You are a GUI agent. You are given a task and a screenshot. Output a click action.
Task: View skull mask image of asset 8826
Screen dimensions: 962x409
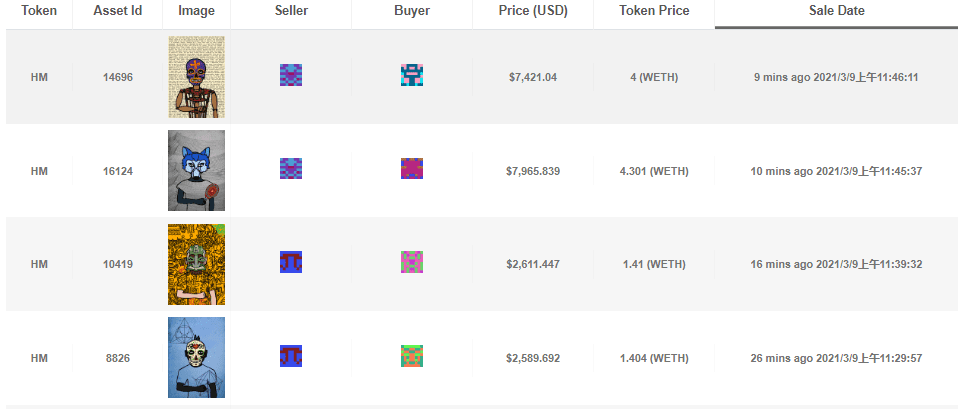tap(196, 357)
